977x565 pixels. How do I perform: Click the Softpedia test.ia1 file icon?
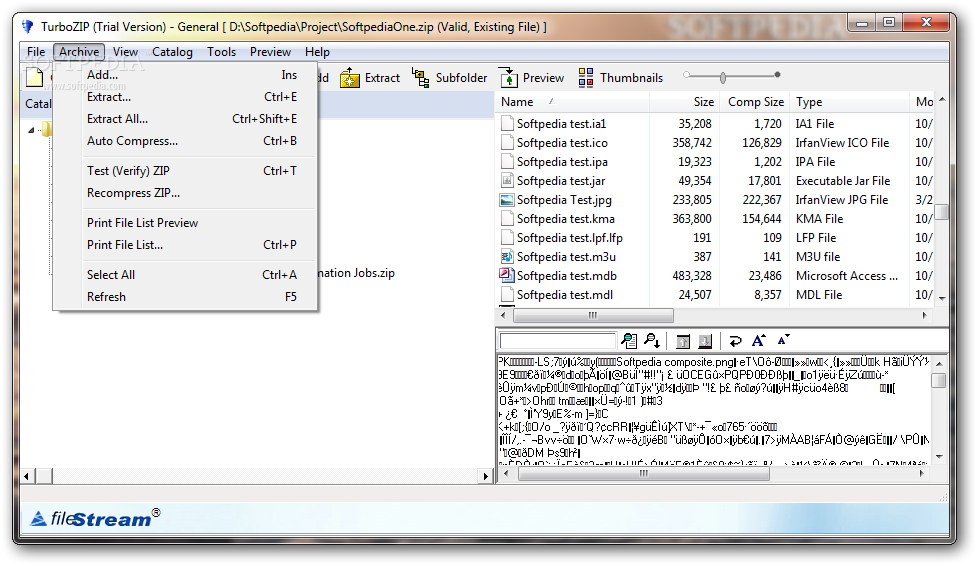coord(507,123)
